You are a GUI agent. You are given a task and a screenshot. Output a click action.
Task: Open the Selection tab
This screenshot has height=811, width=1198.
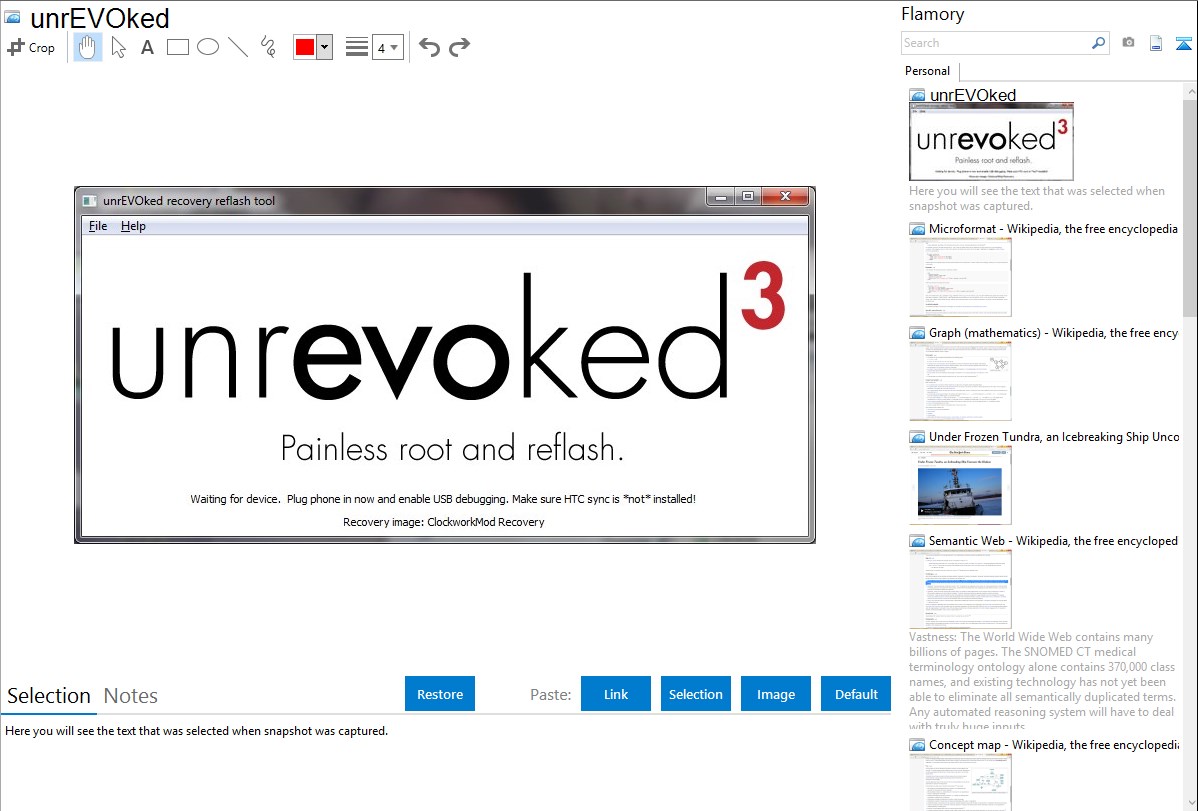click(x=49, y=696)
